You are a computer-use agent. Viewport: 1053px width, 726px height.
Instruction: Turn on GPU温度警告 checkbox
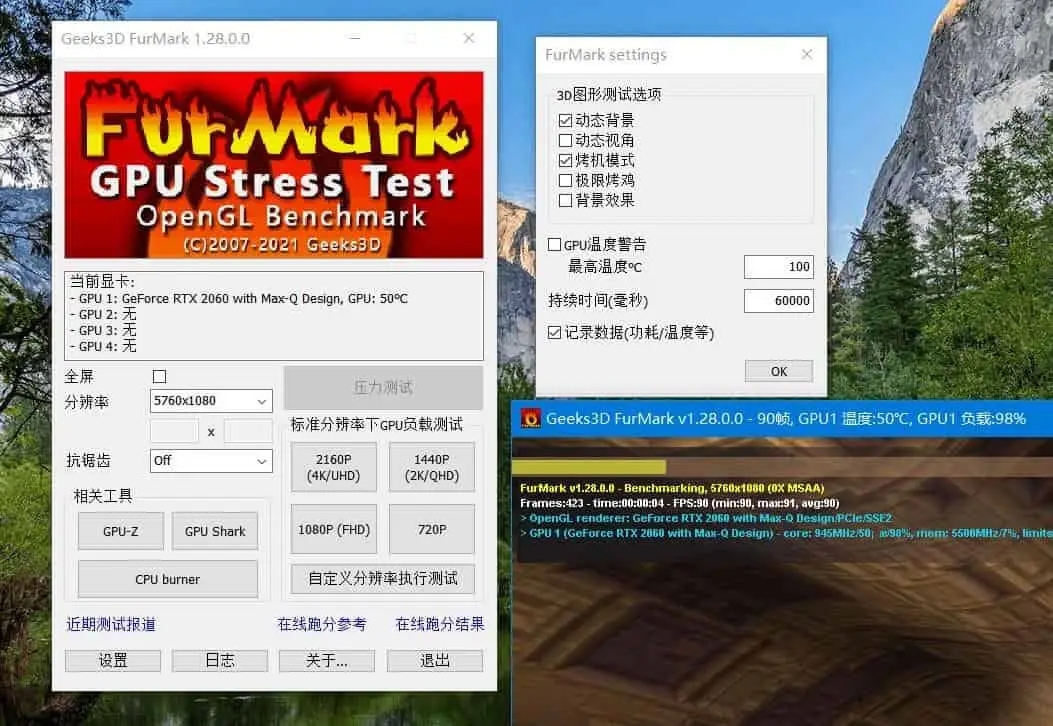point(554,244)
